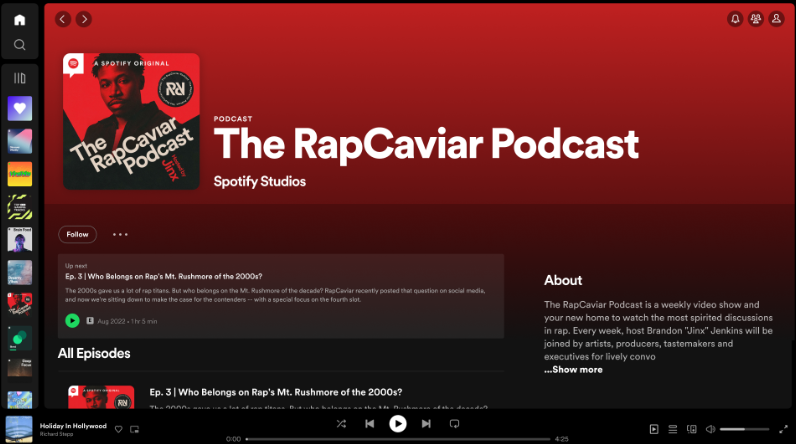Open Ep. 3 thumbnail in All Episodes

click(101, 397)
